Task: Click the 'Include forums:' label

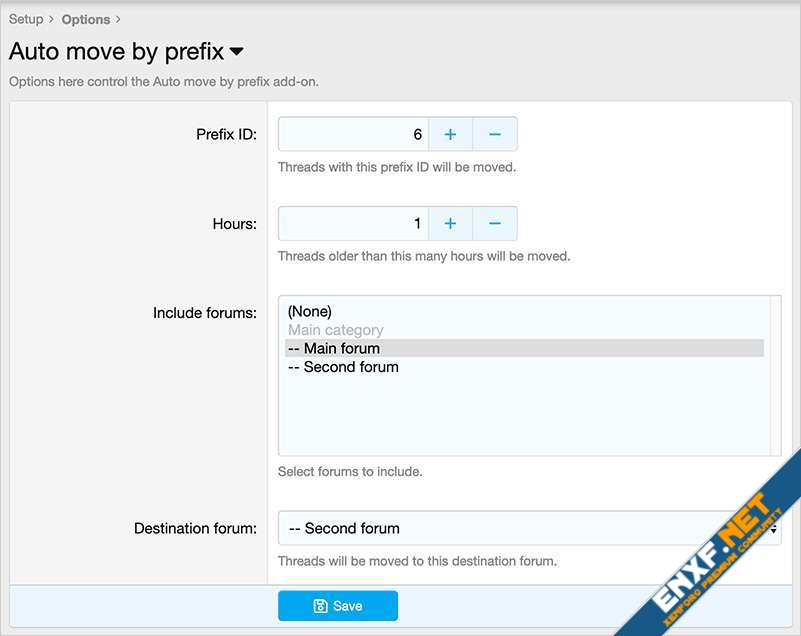Action: [205, 313]
